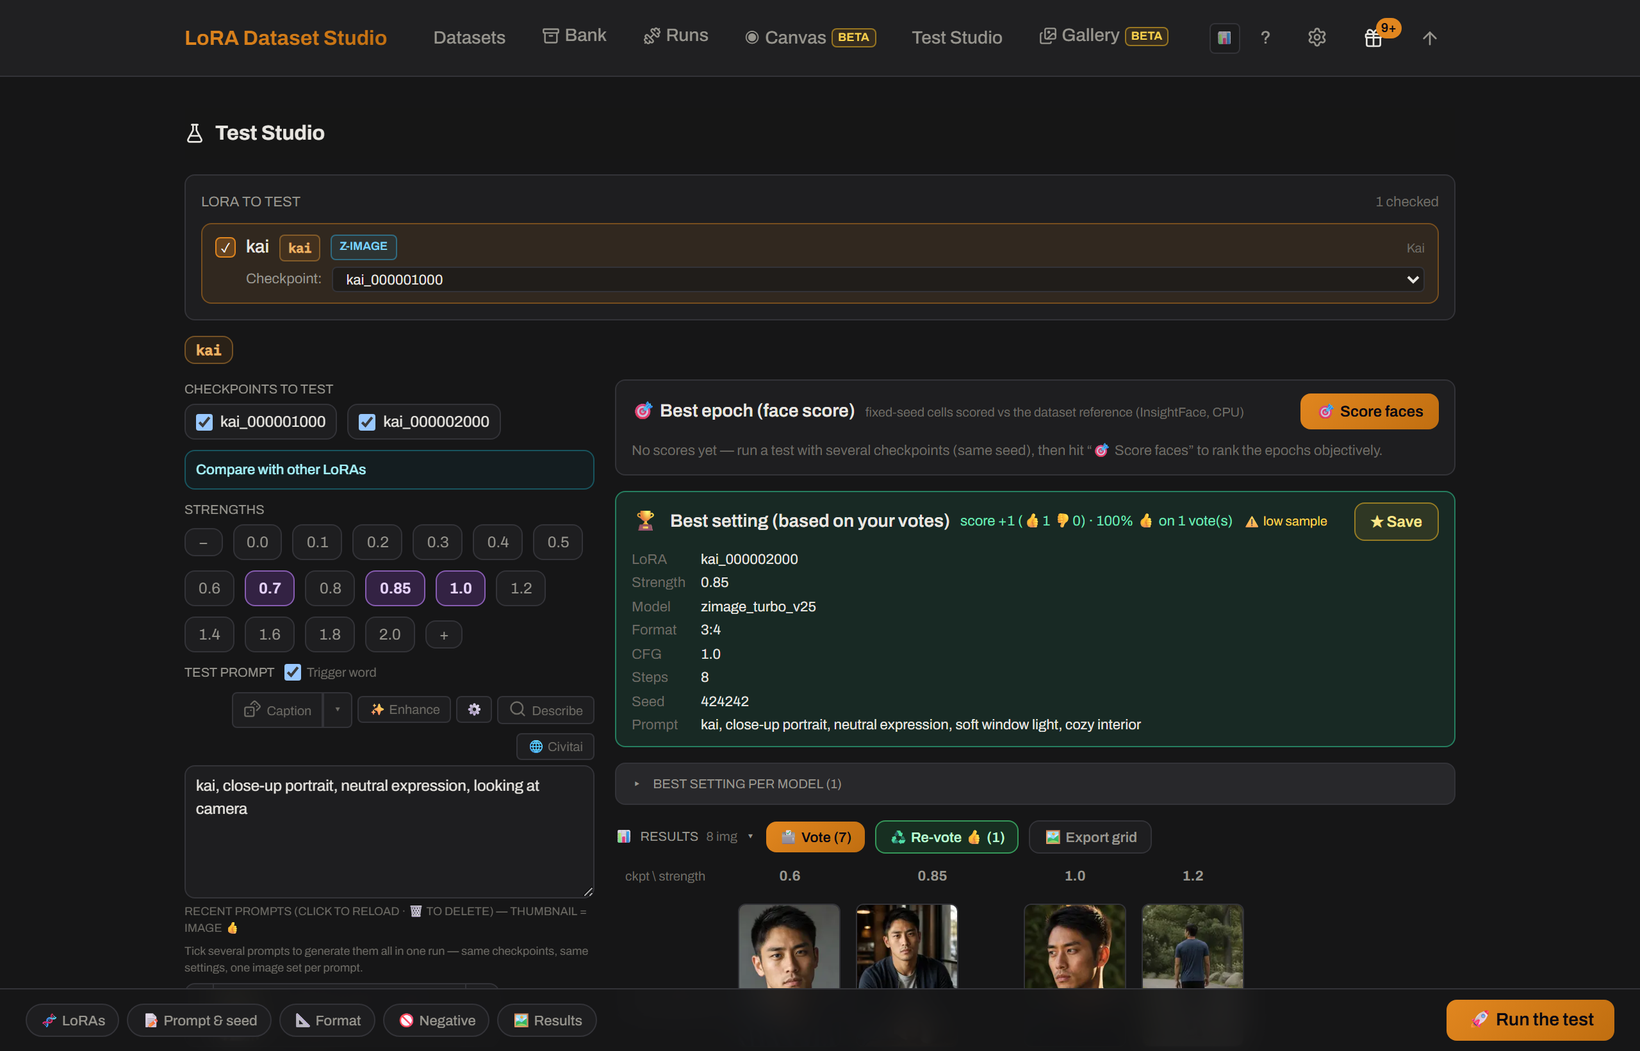Open the Runs nav item
1640x1051 pixels.
676,36
